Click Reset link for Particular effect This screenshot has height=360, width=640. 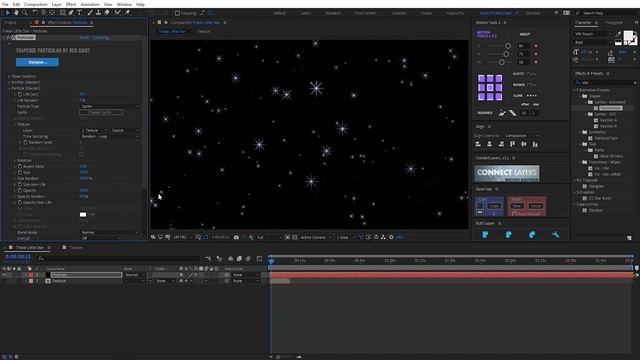tap(84, 38)
